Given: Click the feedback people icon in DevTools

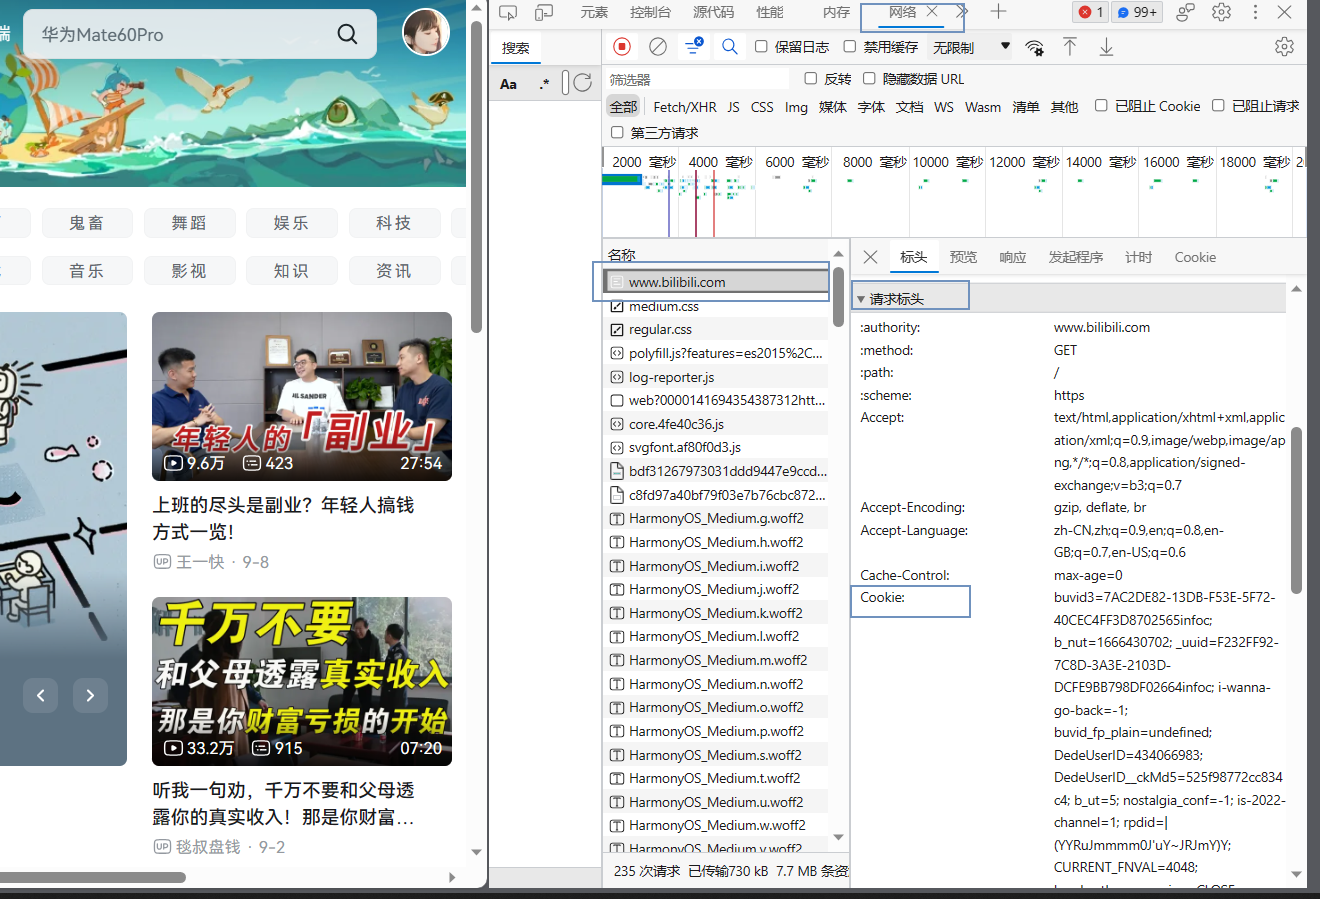Looking at the screenshot, I should 1185,12.
